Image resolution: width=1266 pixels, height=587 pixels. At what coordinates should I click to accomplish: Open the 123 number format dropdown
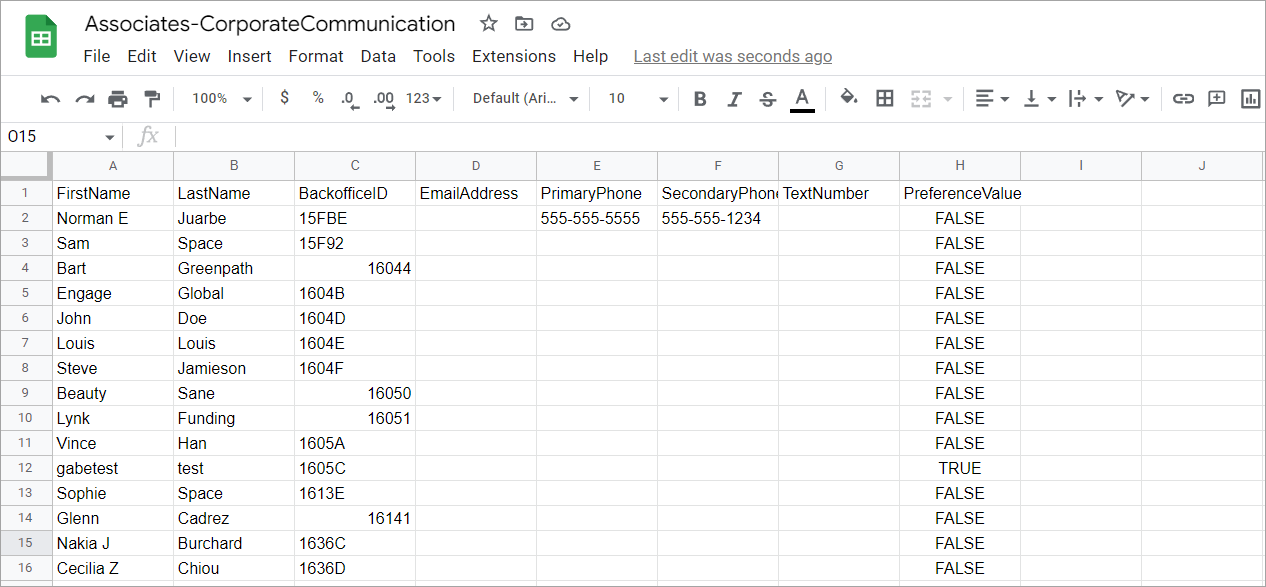423,99
